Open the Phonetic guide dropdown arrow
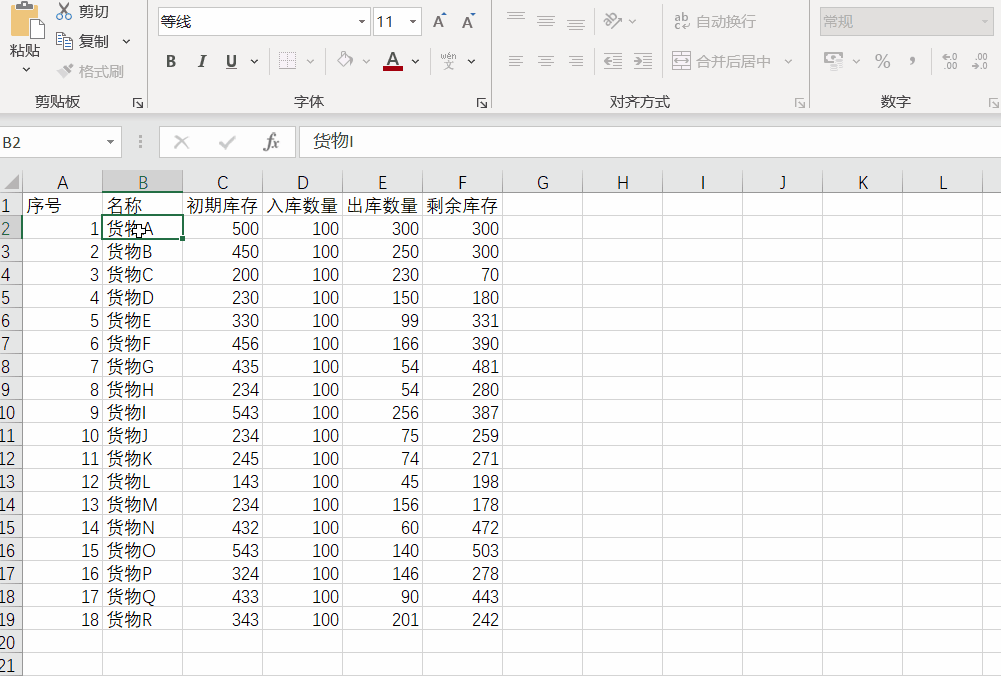 tap(471, 61)
